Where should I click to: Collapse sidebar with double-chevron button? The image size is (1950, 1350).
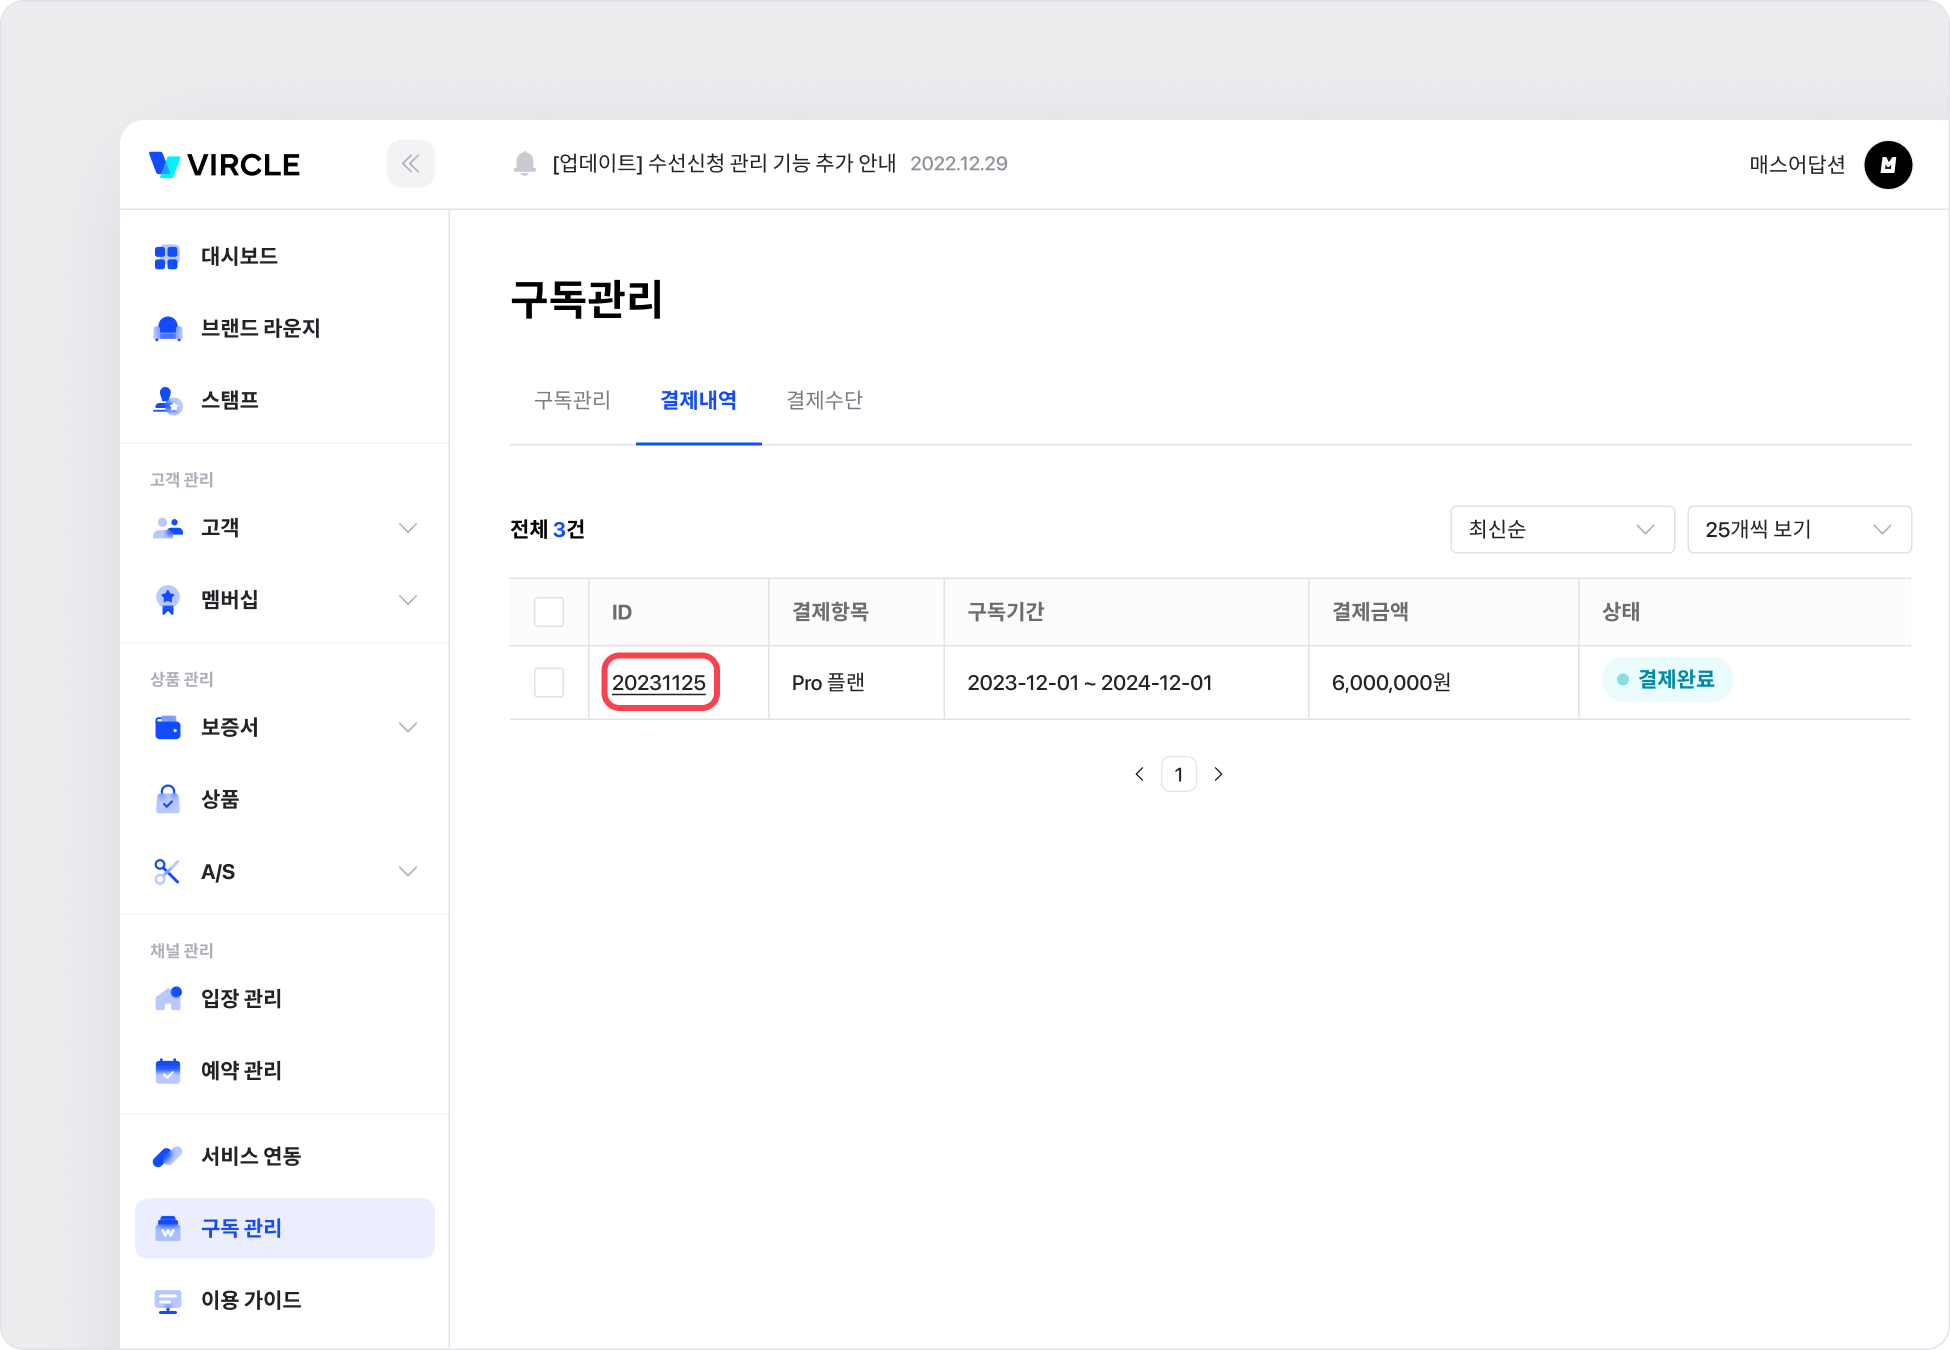410,164
